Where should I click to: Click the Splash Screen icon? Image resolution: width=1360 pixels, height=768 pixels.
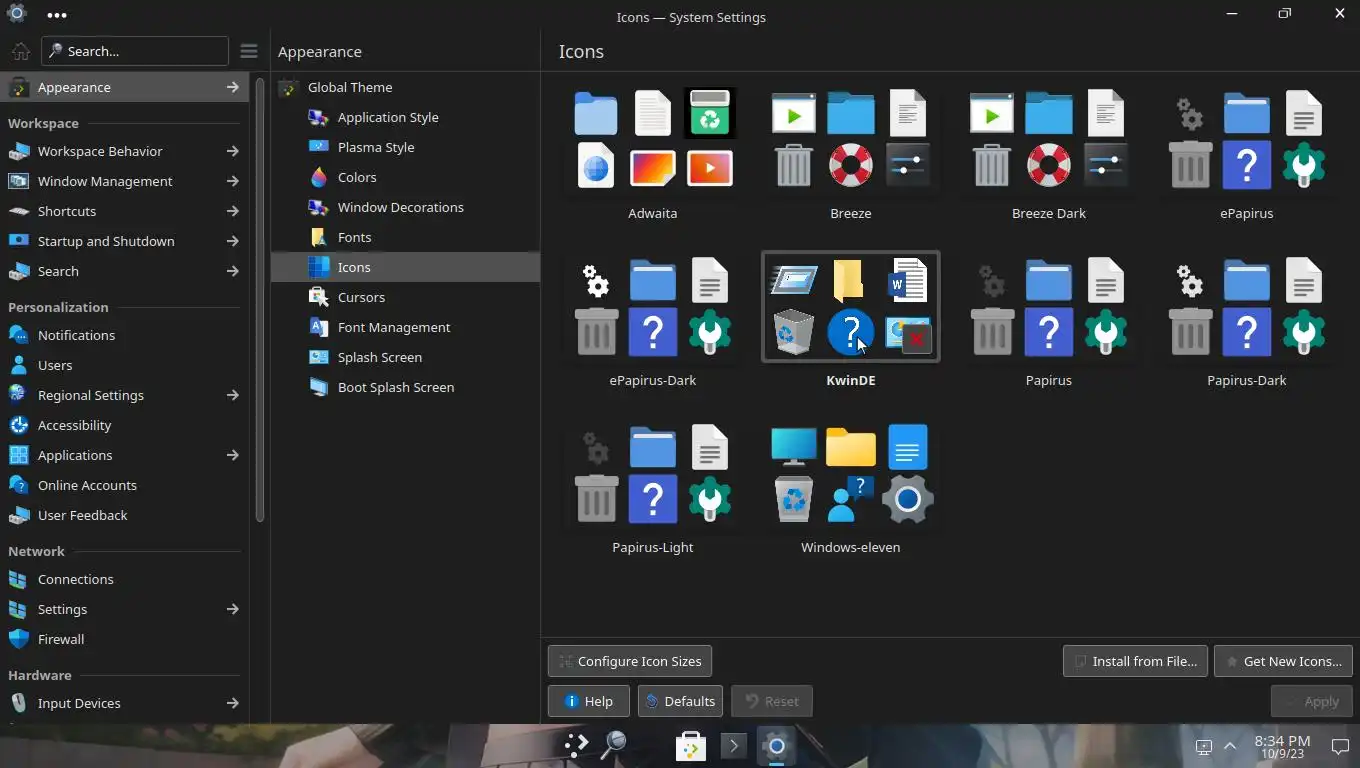coord(319,357)
